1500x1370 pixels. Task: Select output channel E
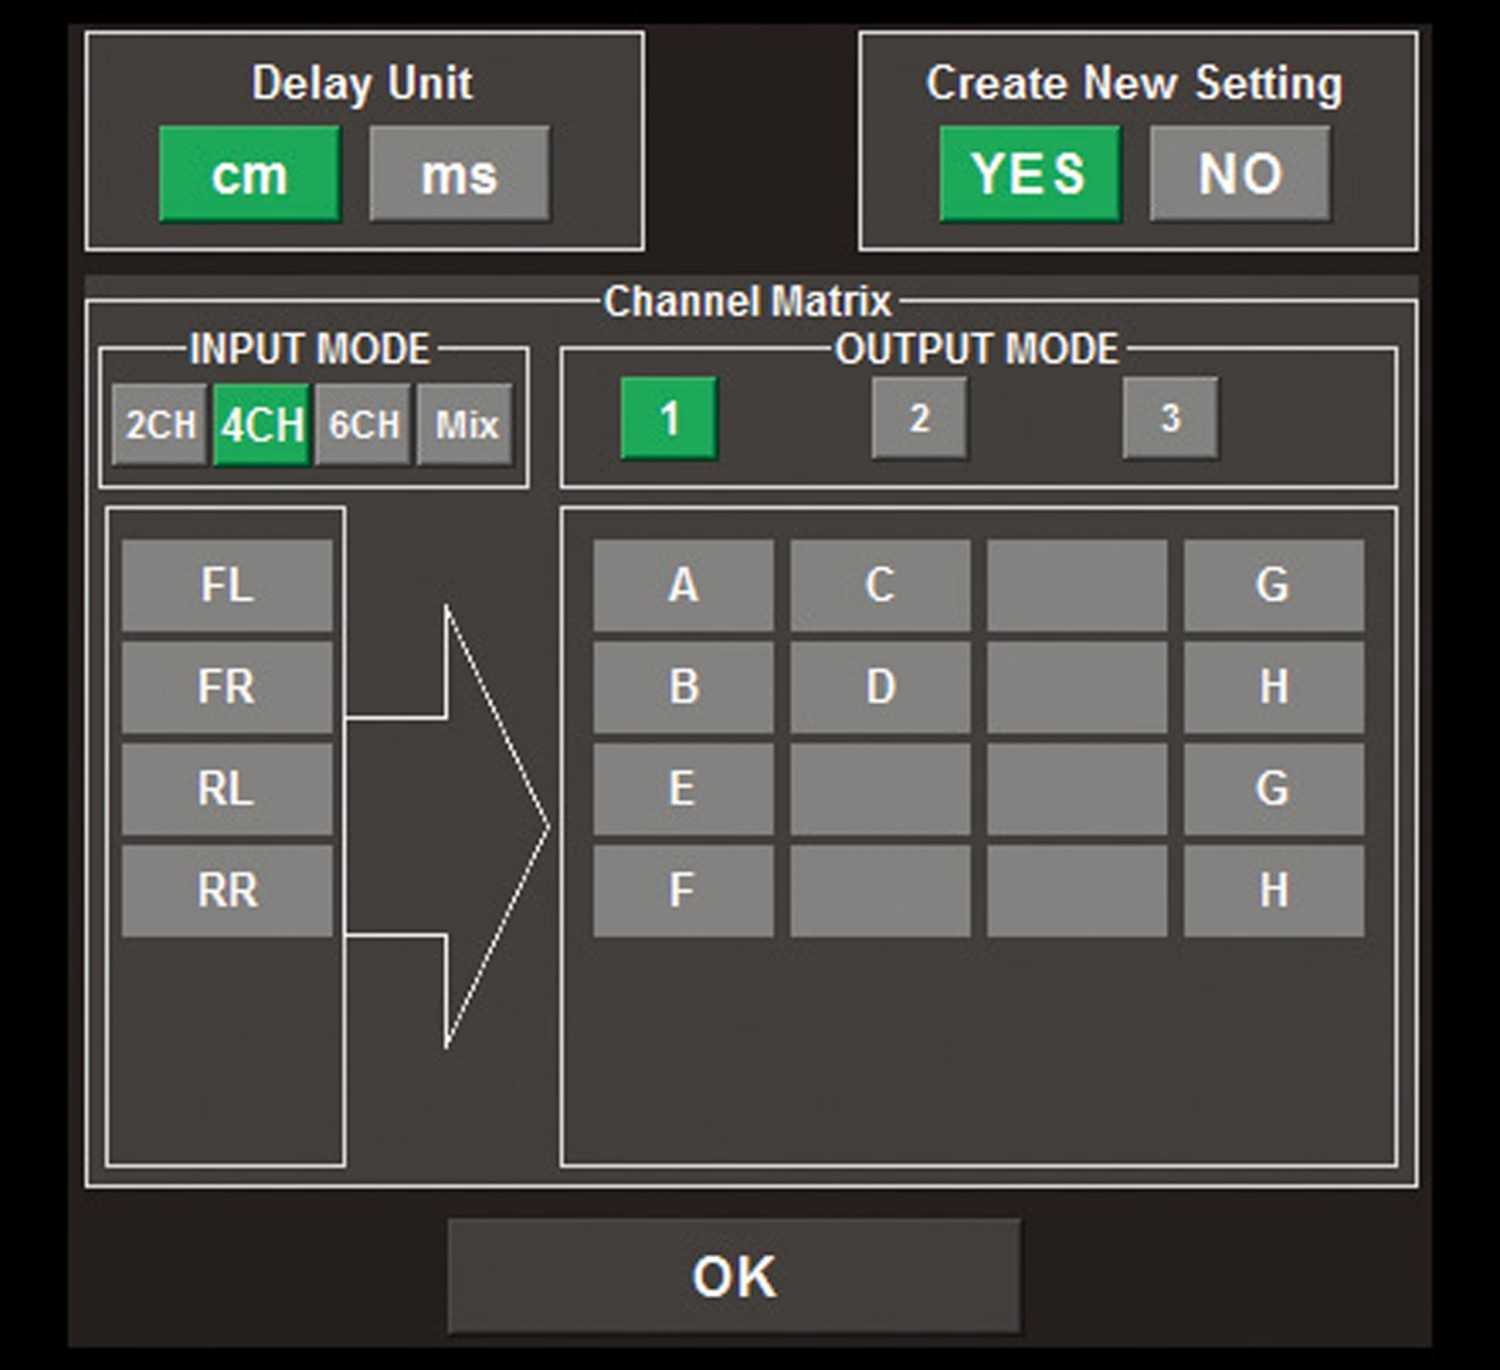pyautogui.click(x=683, y=789)
